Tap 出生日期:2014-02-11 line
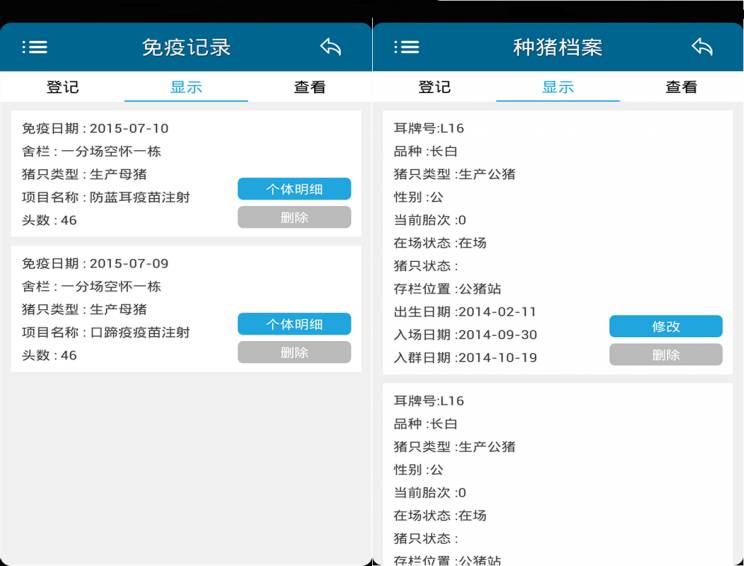 pyautogui.click(x=465, y=312)
